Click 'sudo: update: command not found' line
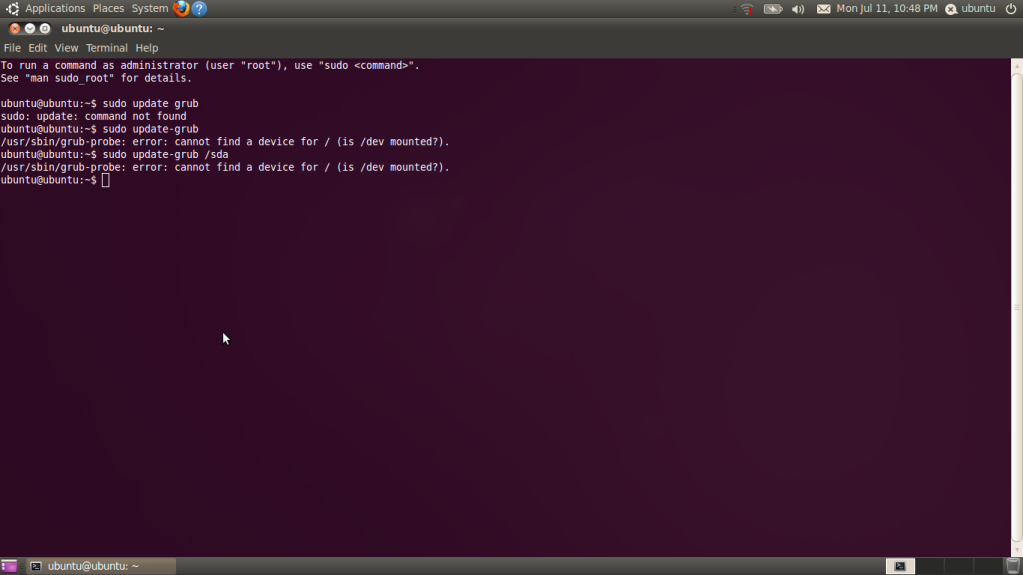The height and width of the screenshot is (575, 1023). click(x=93, y=116)
